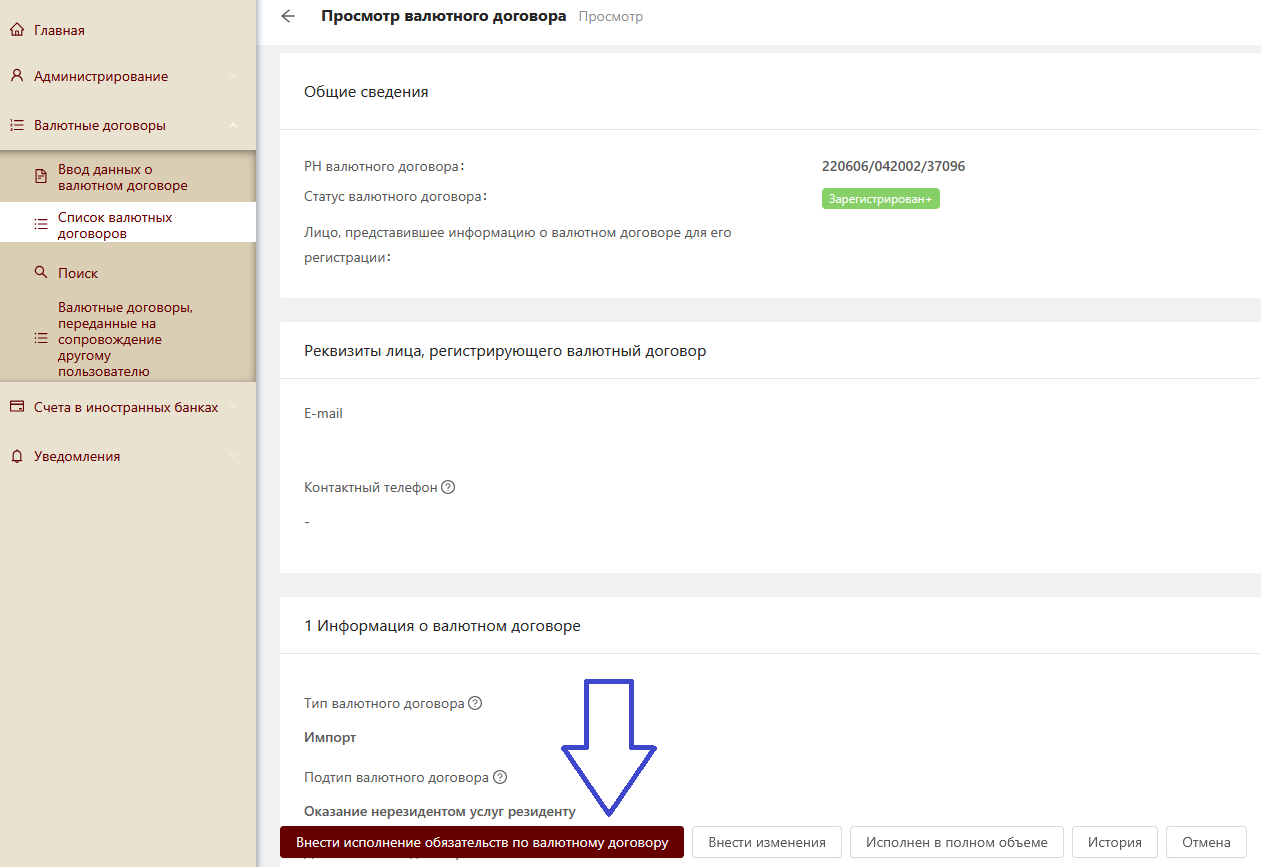Image resolution: width=1261 pixels, height=867 pixels.
Task: Click the user icon beside Администрирование
Action: pyautogui.click(x=17, y=76)
